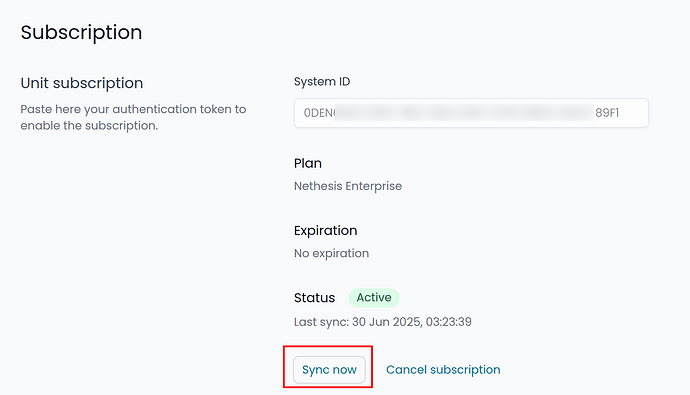Click the 'enable the subscription.' text line
690x395 pixels.
click(x=89, y=126)
